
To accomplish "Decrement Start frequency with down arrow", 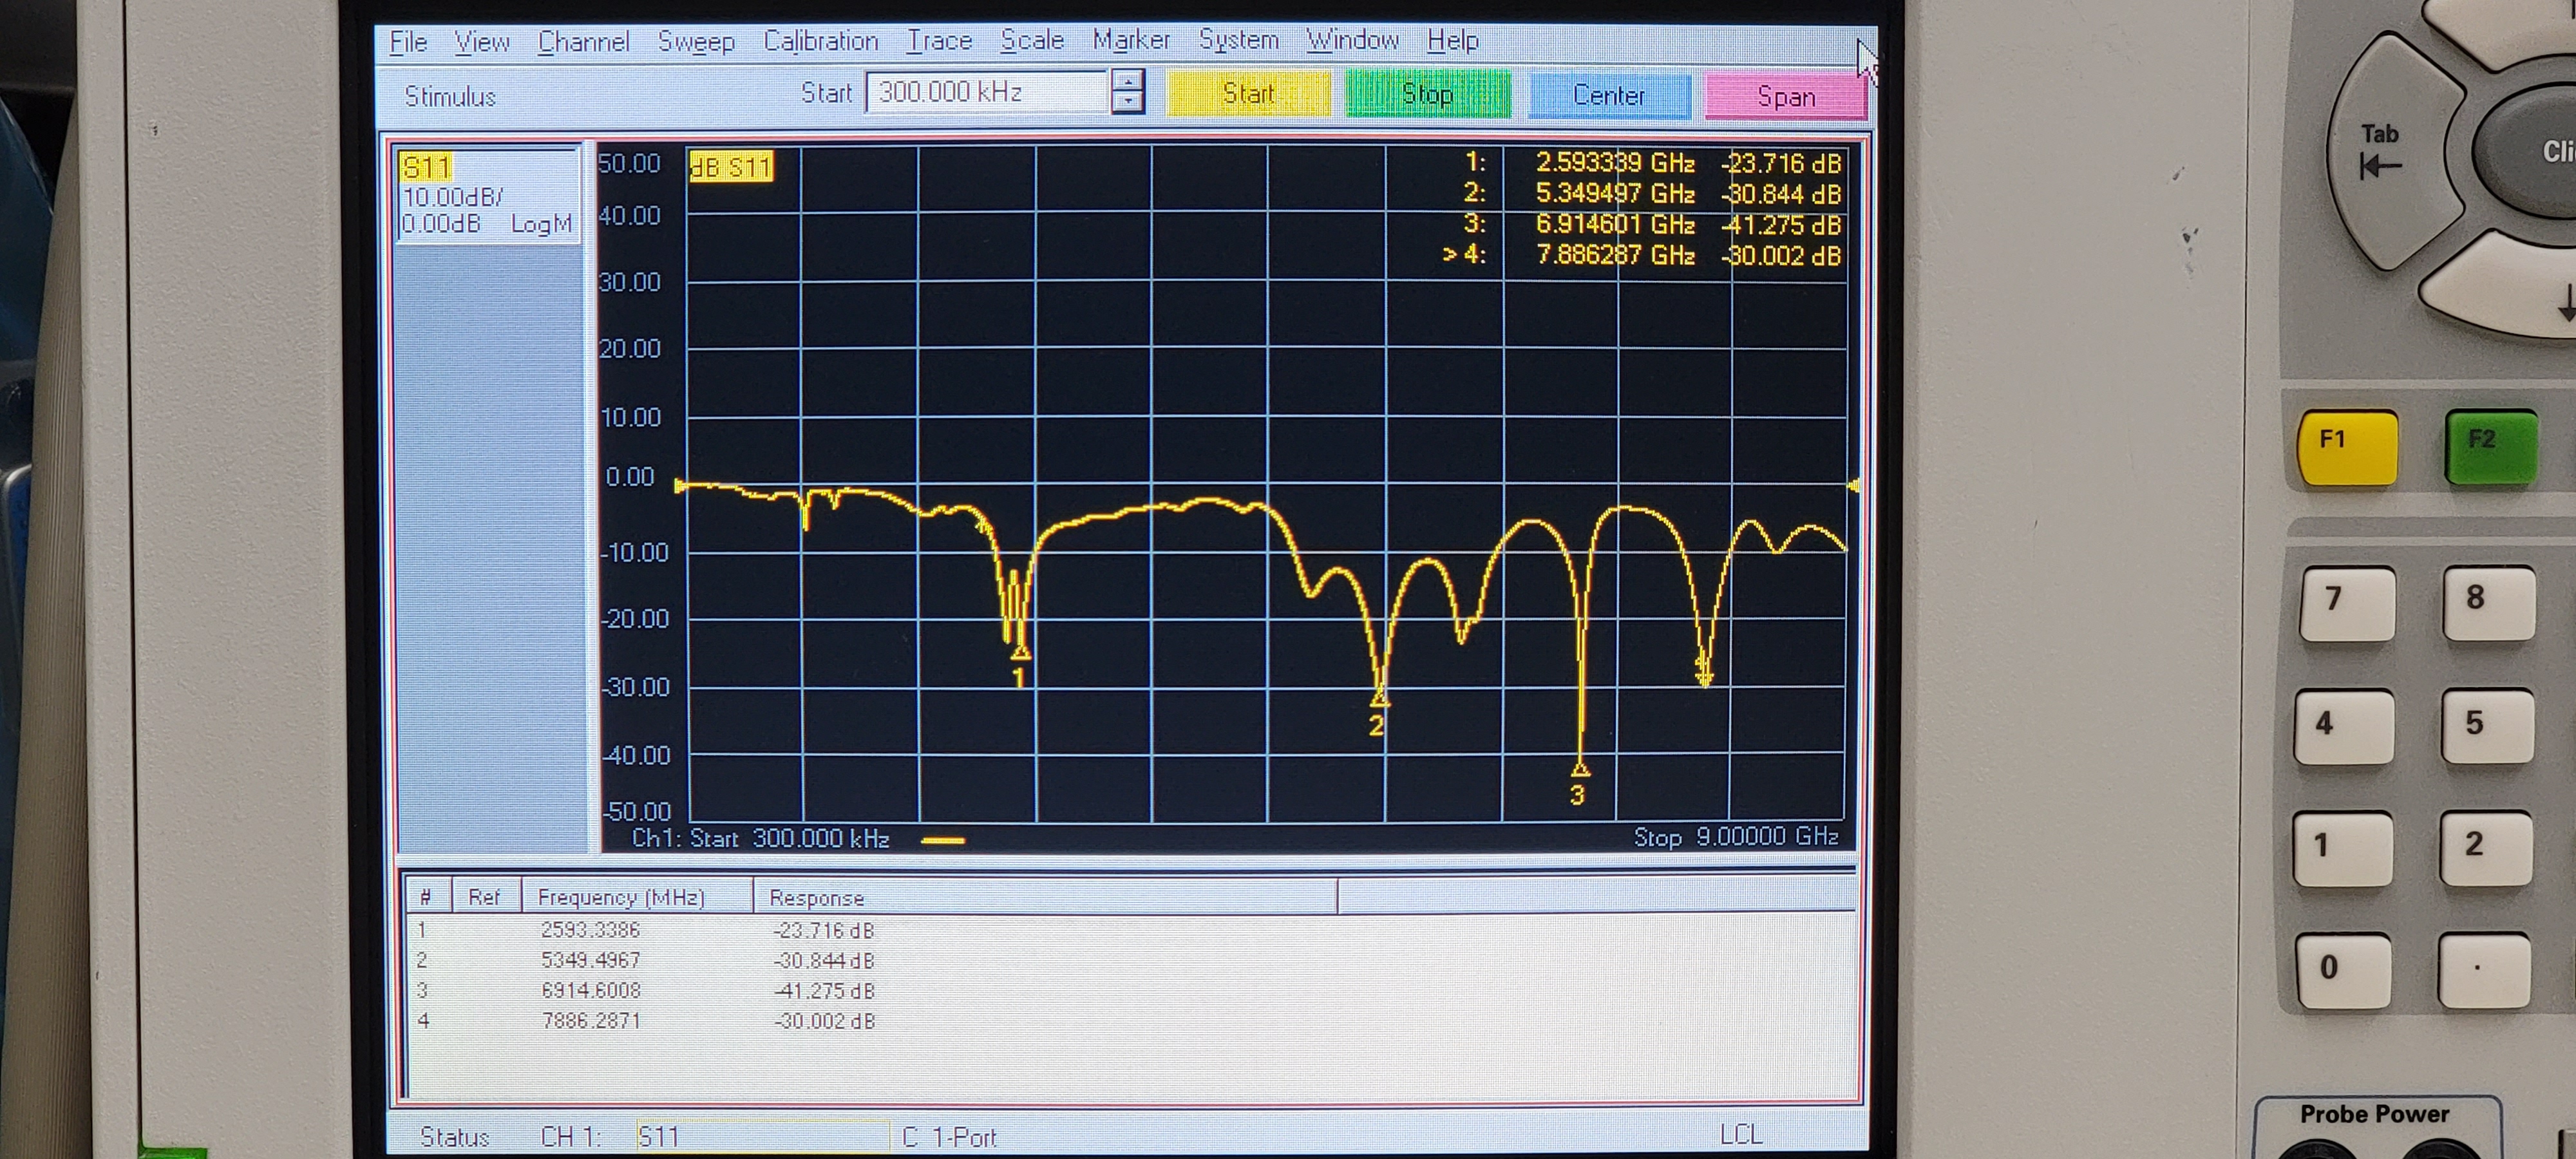I will (1128, 102).
